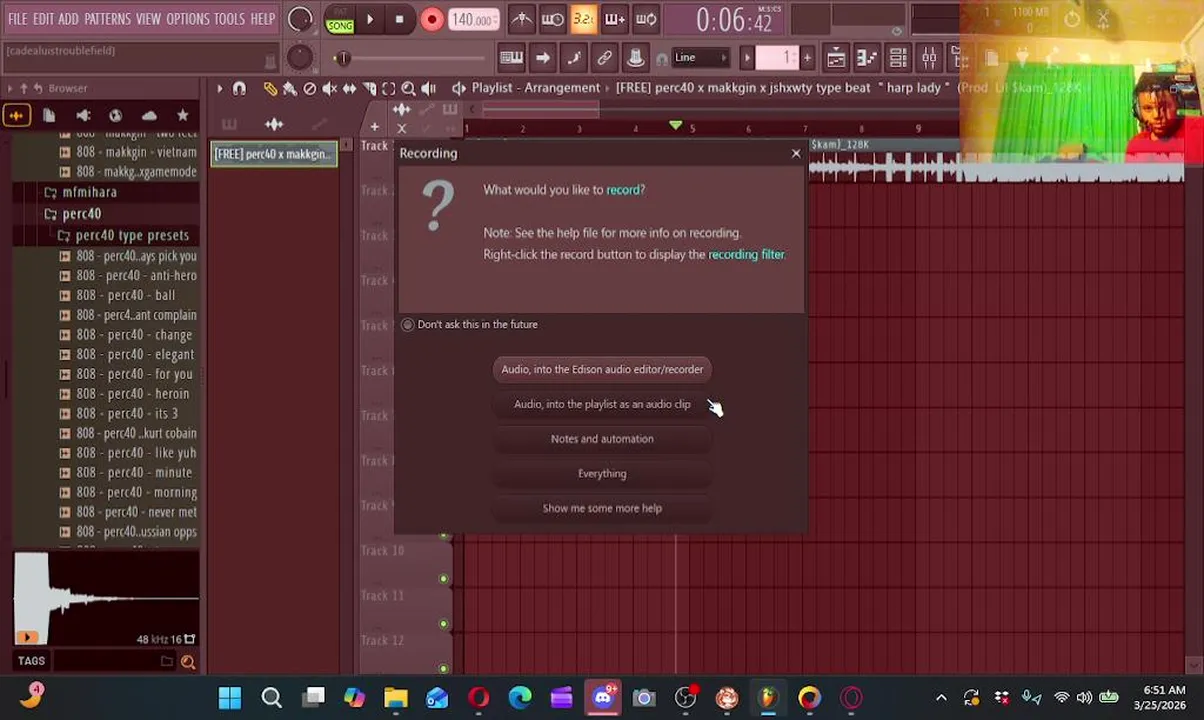The height and width of the screenshot is (720, 1204).
Task: Close the Recording dialog
Action: click(796, 153)
